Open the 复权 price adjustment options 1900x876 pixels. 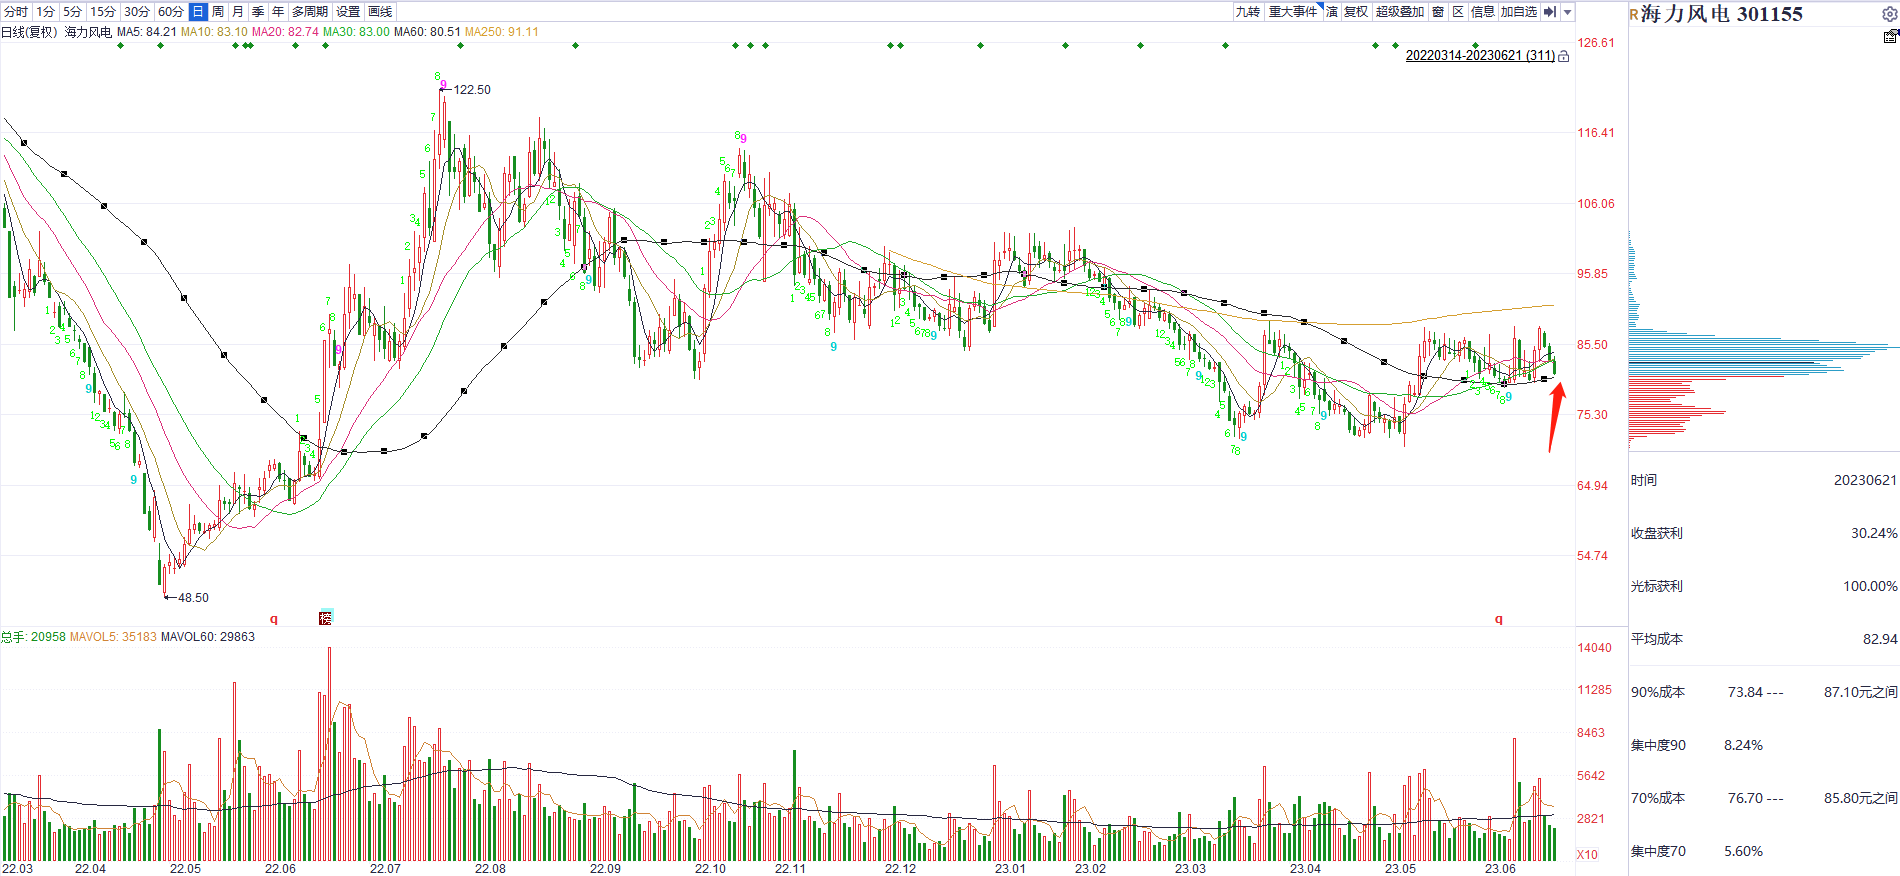(1356, 12)
